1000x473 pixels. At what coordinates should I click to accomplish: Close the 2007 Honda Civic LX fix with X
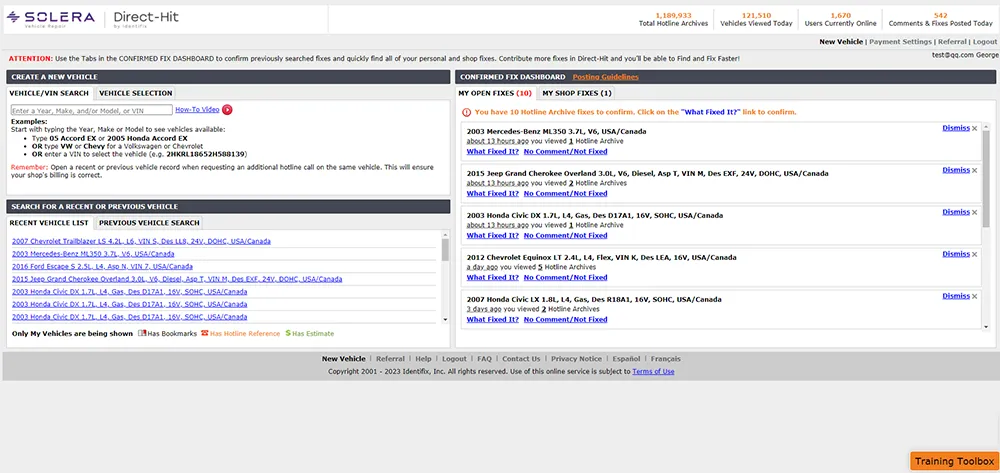point(974,296)
